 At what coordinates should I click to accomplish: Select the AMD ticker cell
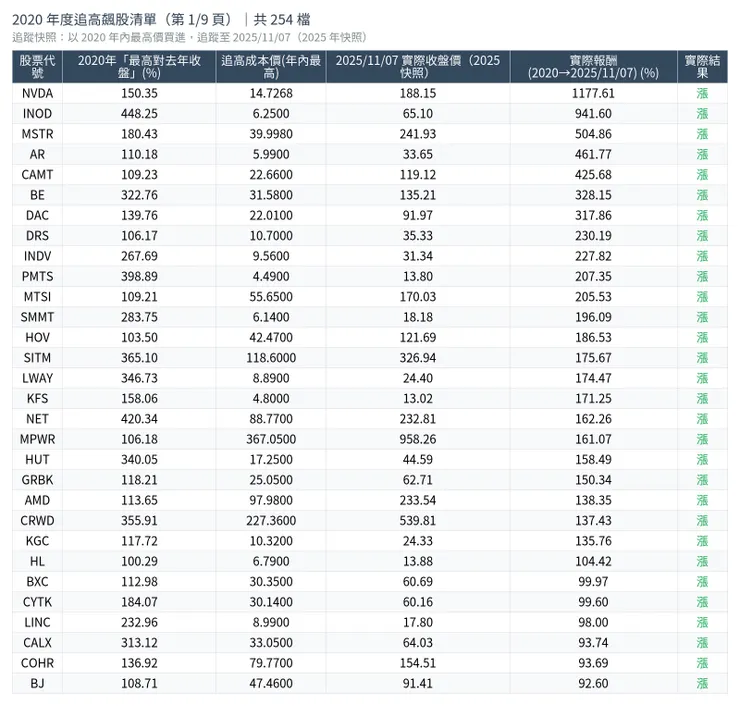coord(37,500)
